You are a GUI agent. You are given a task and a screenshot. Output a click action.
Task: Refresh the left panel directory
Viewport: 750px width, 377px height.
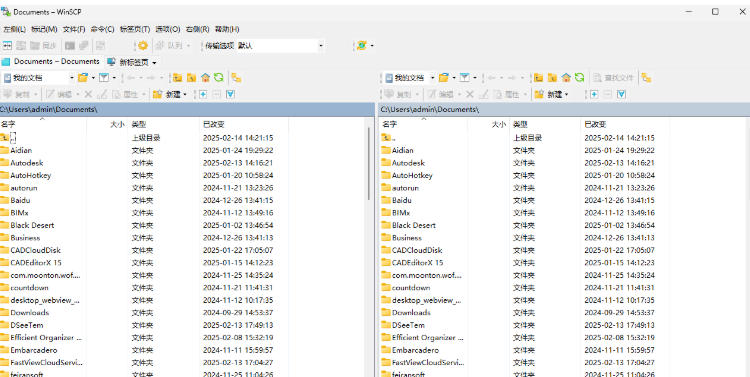click(x=219, y=78)
